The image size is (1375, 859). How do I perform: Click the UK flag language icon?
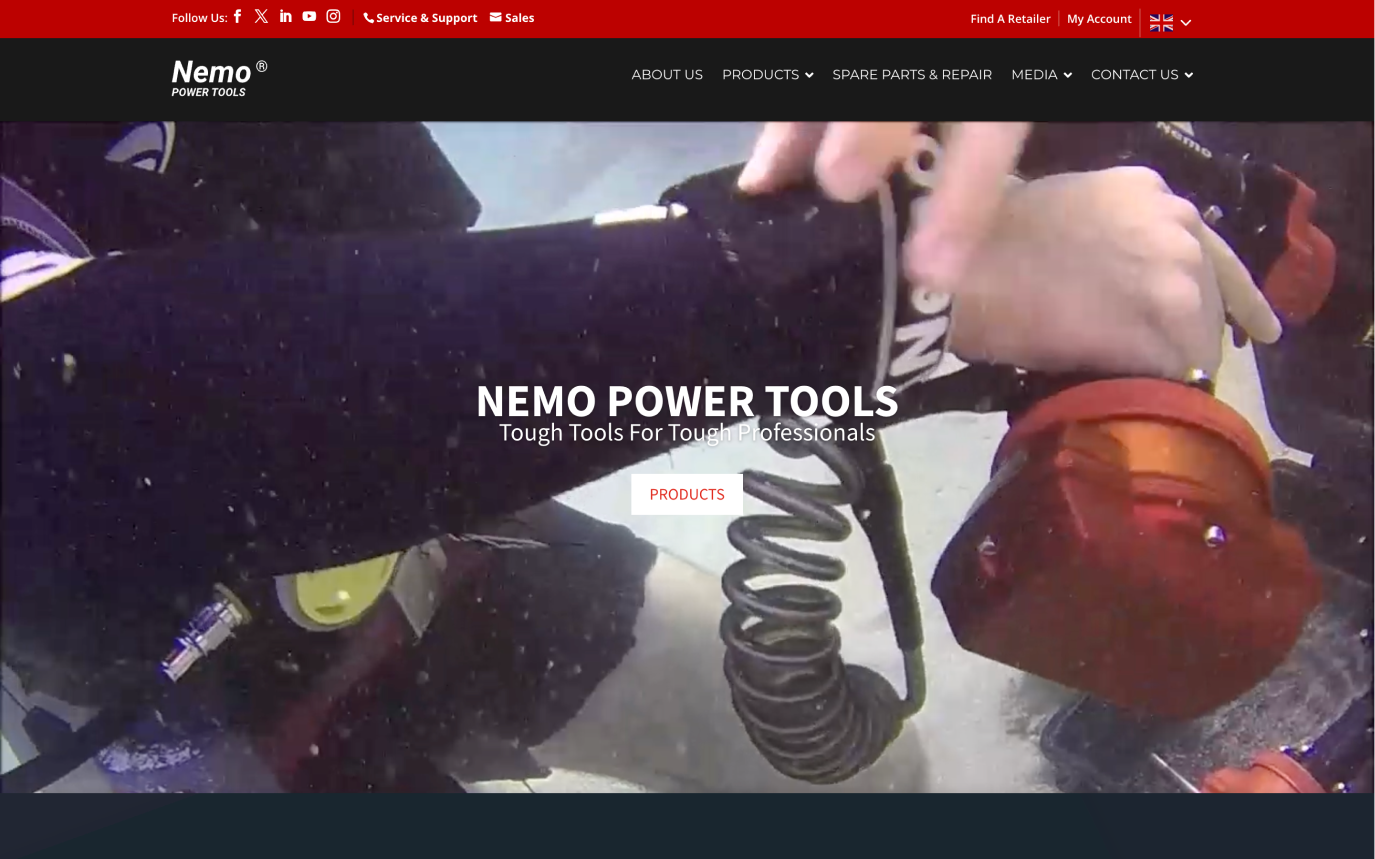pyautogui.click(x=1161, y=22)
